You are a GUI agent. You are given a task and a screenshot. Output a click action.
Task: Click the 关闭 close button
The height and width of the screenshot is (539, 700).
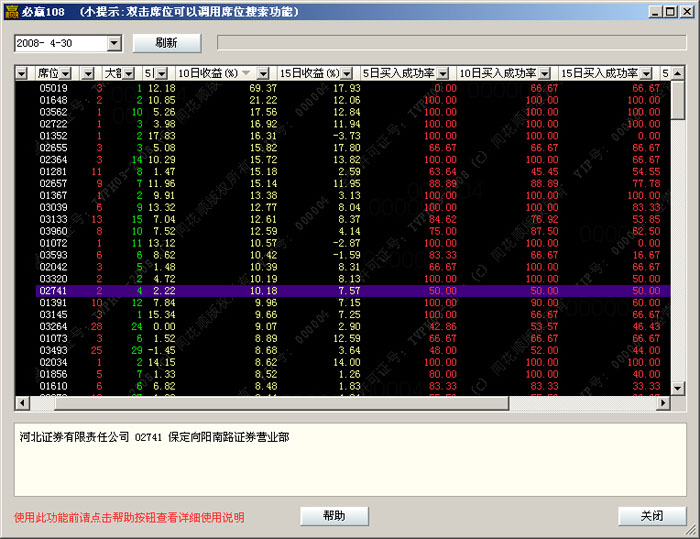(652, 516)
